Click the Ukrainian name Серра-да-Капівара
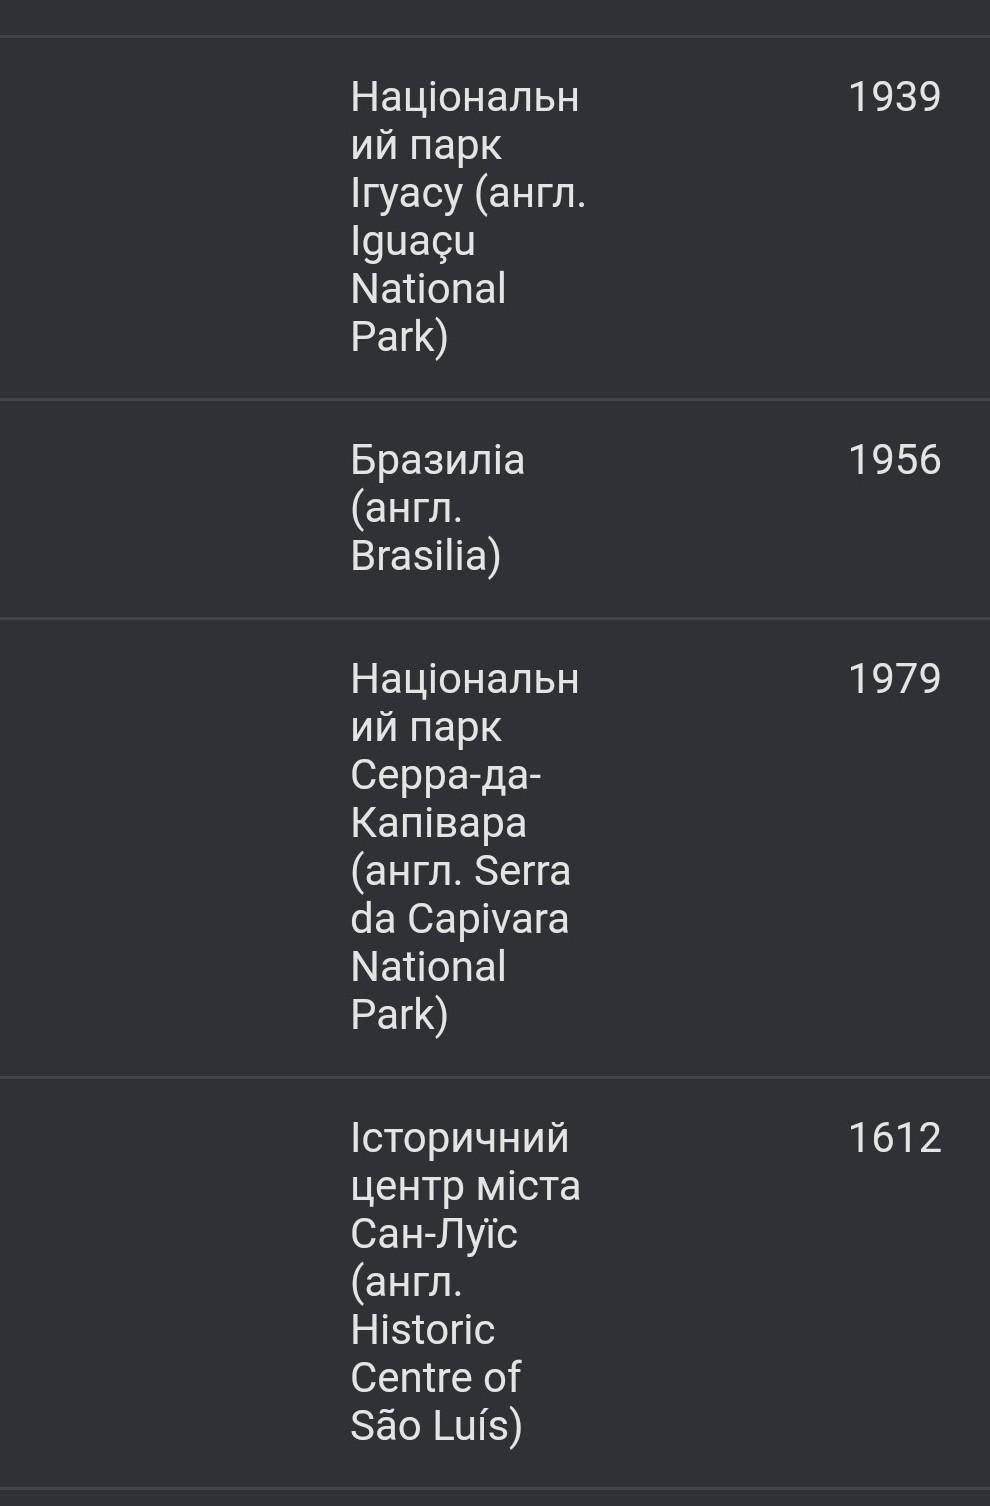This screenshot has height=1506, width=990. click(444, 798)
